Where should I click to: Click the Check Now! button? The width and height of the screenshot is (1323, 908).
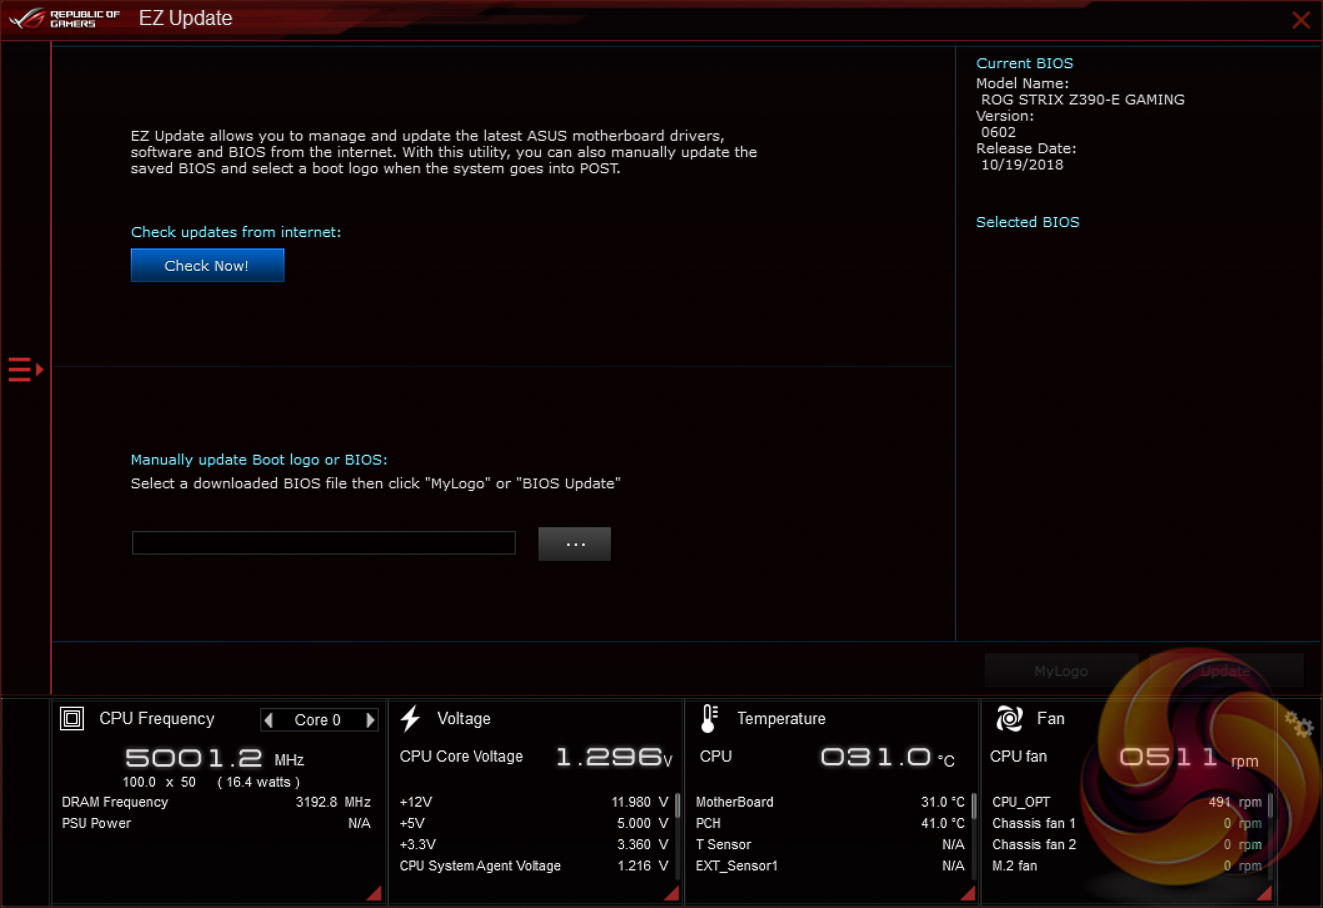[207, 265]
